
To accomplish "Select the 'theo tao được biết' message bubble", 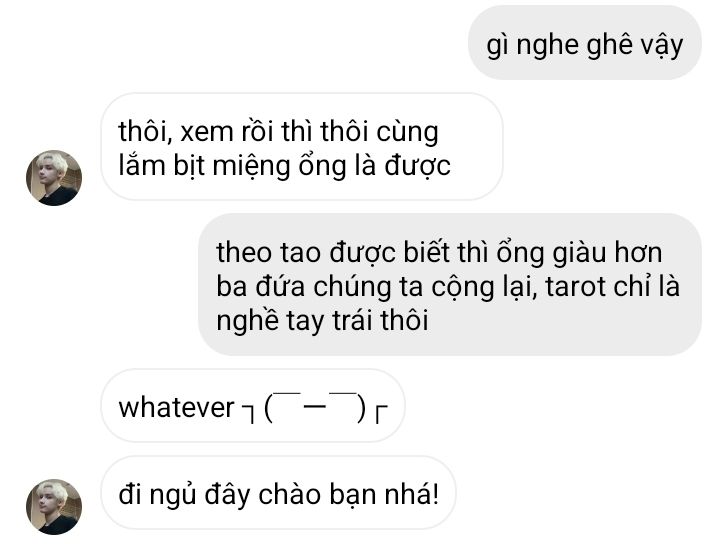I will click(x=450, y=284).
